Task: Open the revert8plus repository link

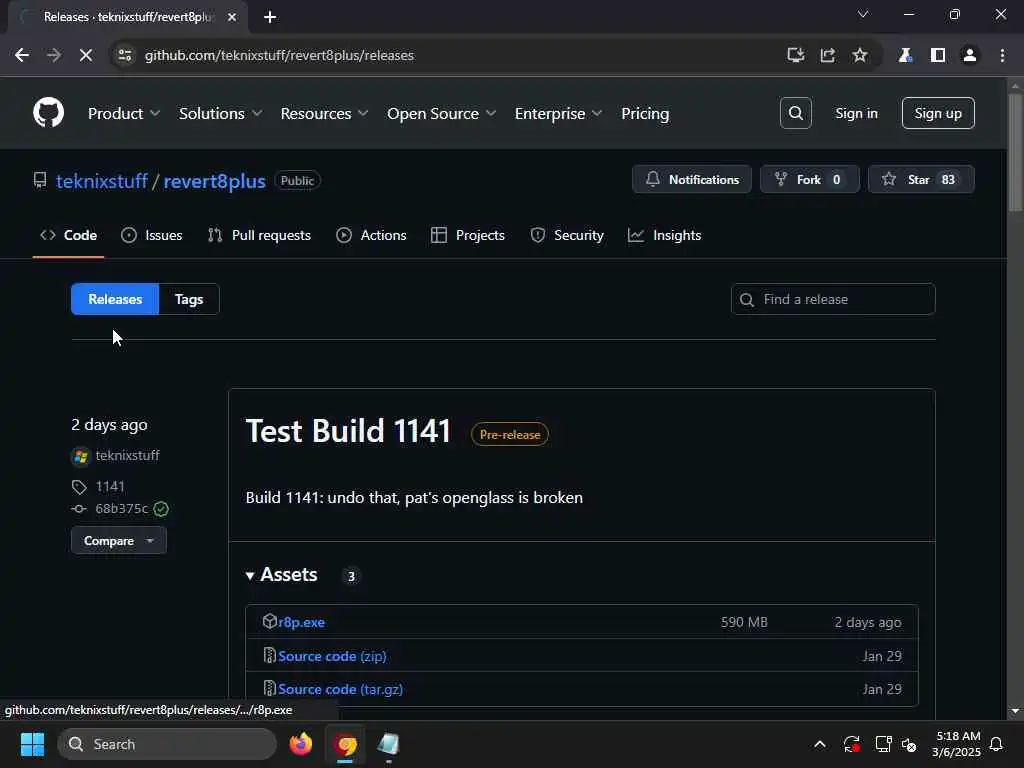Action: pos(214,181)
